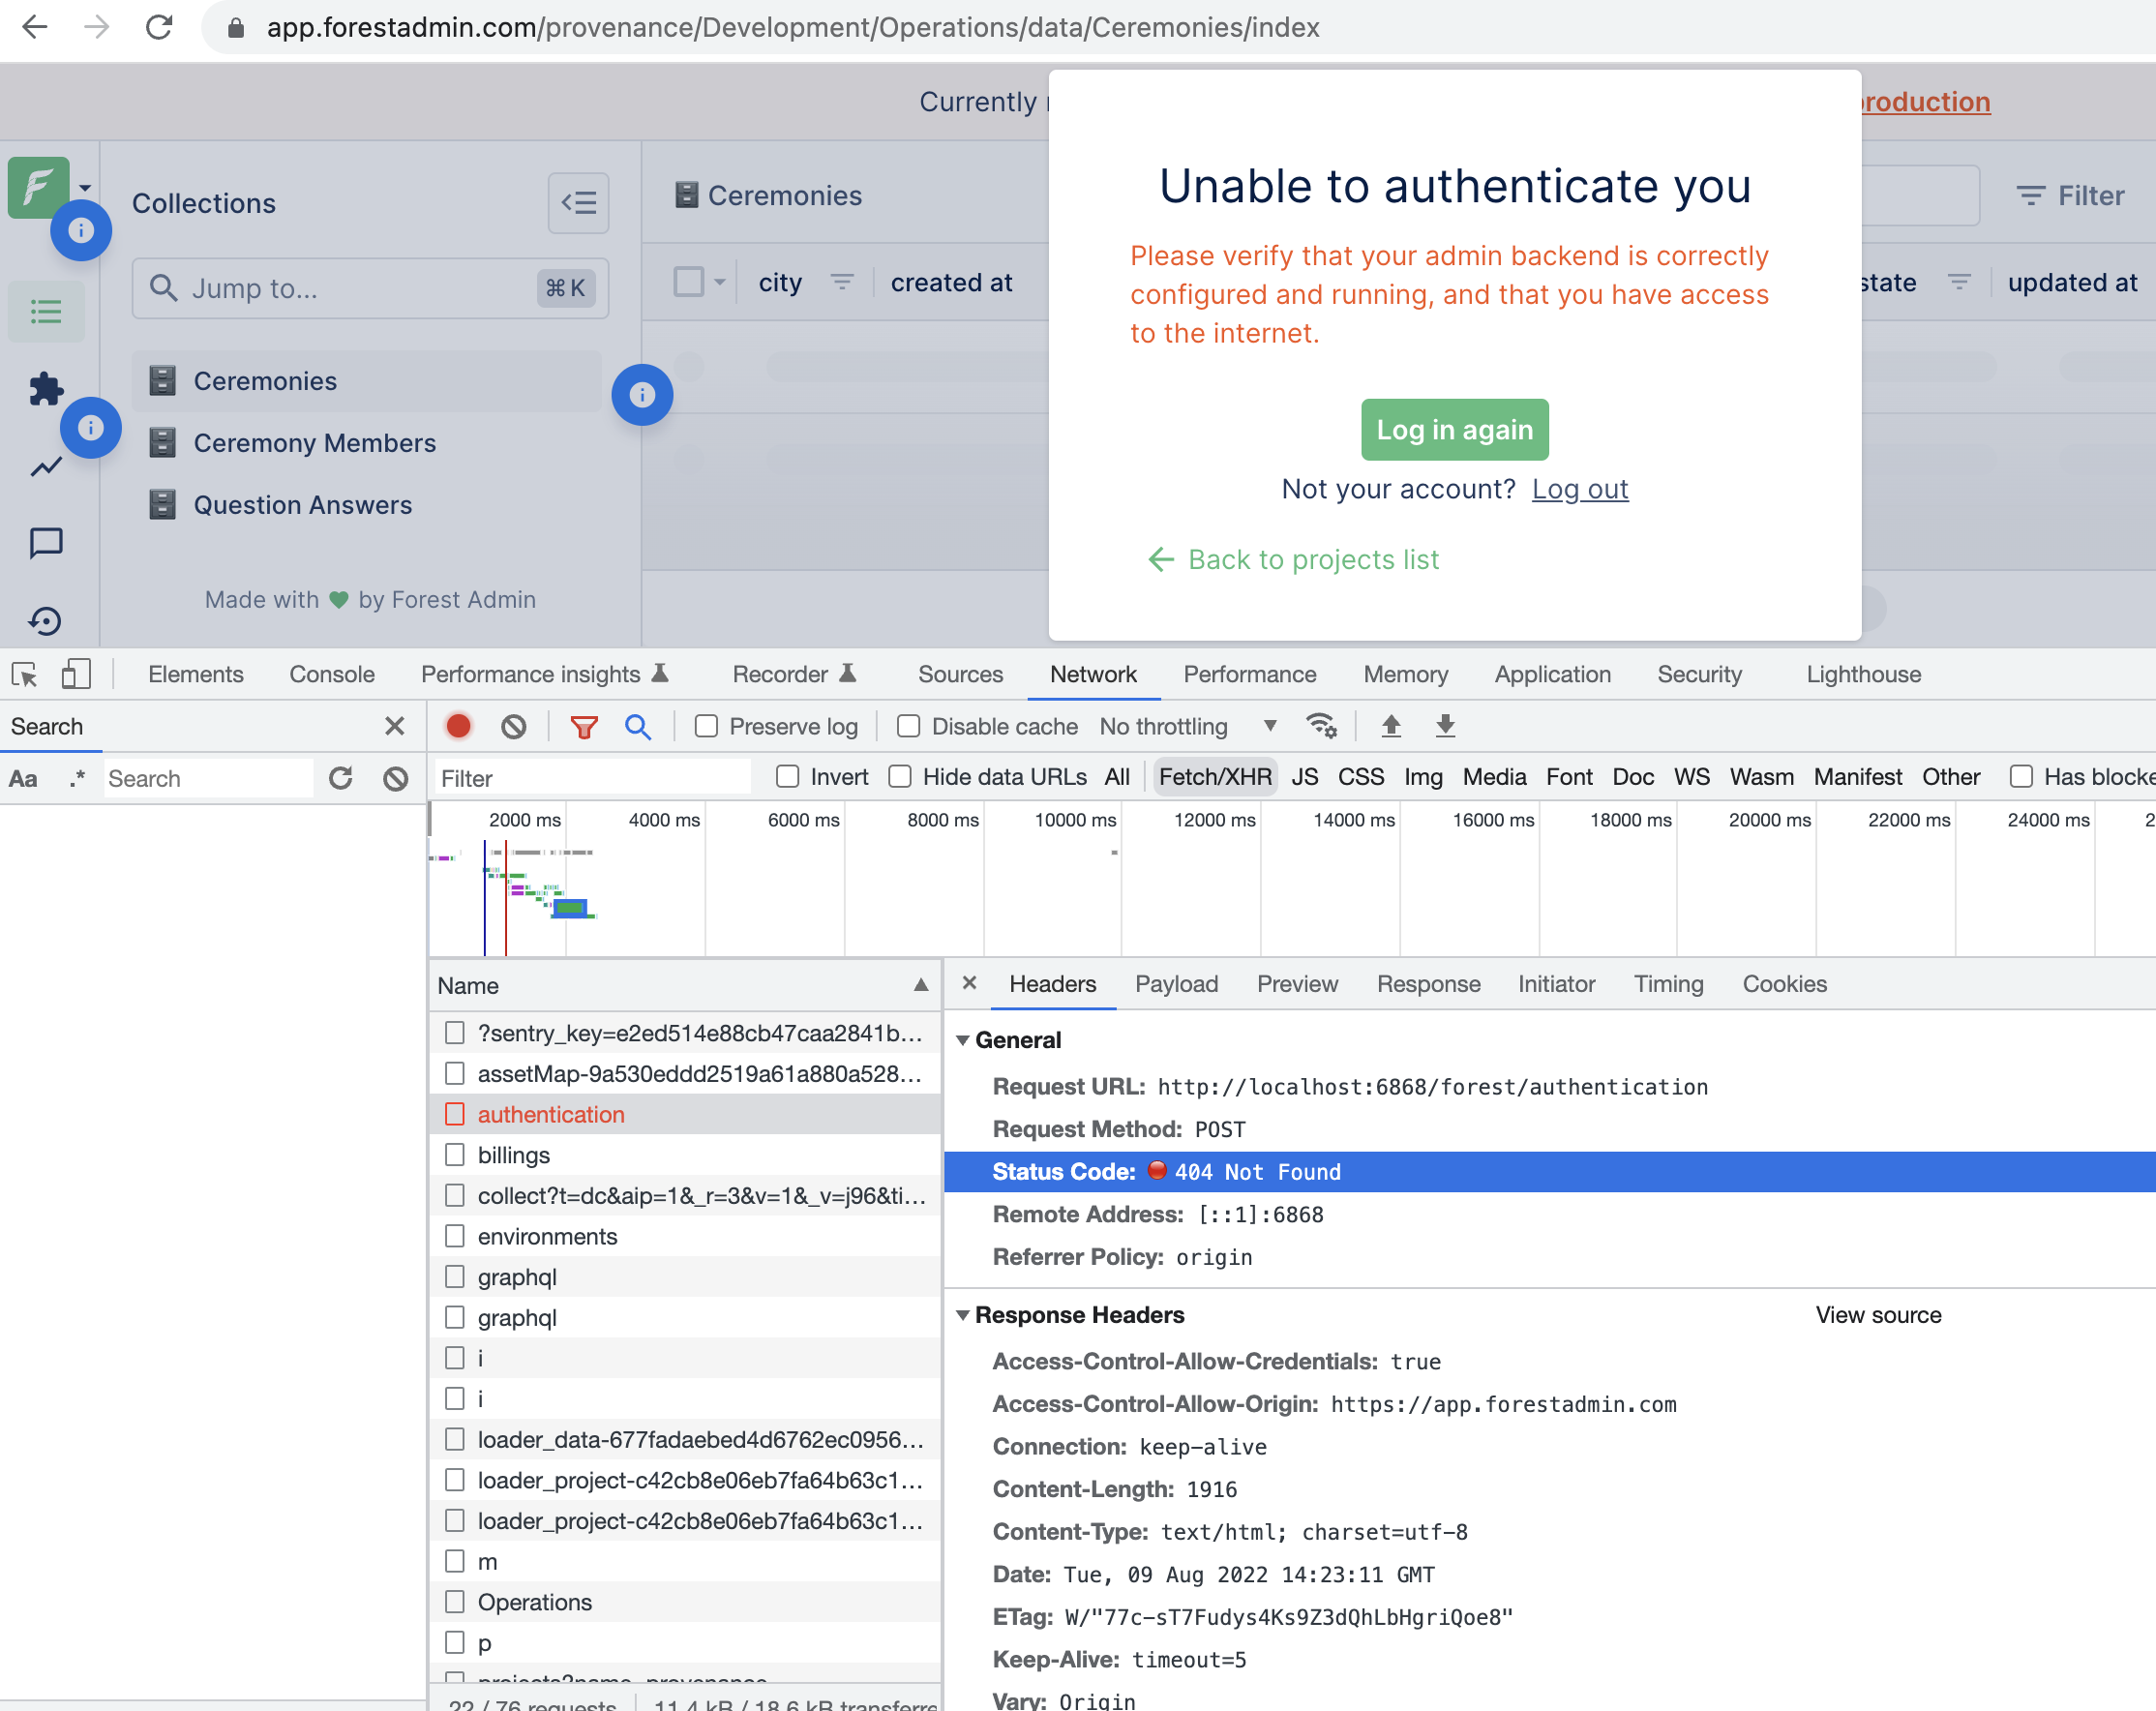The image size is (2156, 1711).
Task: Tick the Invert filter checkbox
Action: point(788,777)
